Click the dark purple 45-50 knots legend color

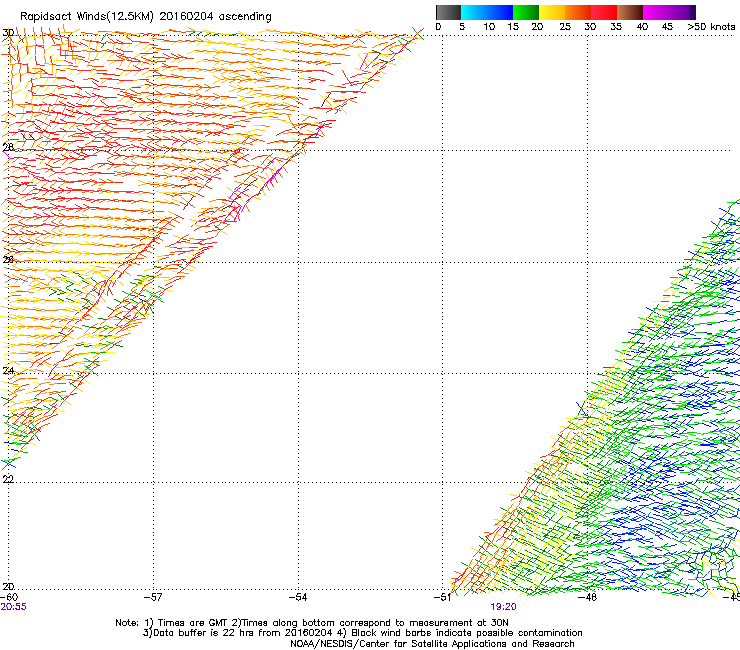pyautogui.click(x=682, y=12)
